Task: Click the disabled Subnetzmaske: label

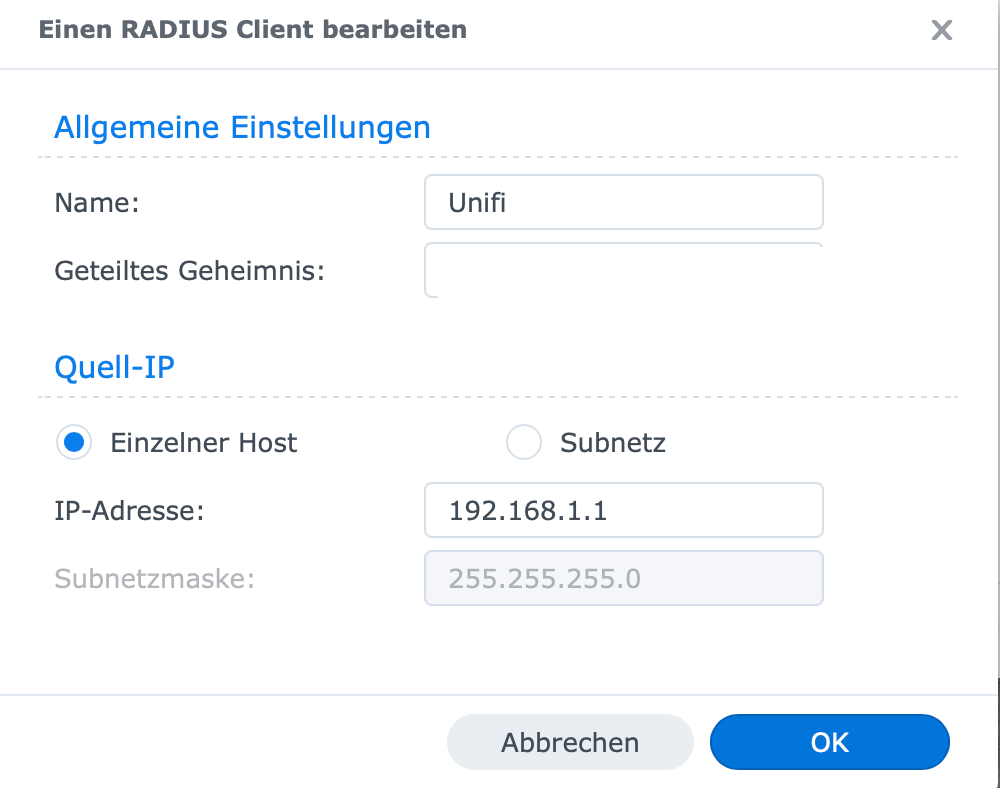Action: [154, 579]
